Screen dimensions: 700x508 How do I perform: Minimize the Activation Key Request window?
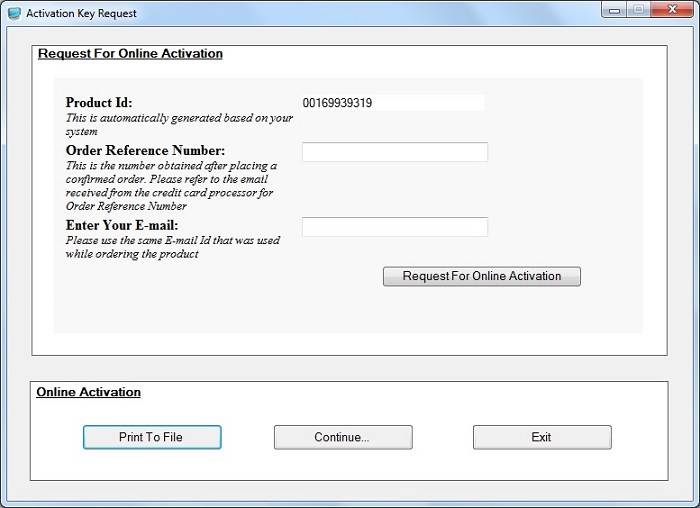(x=615, y=11)
